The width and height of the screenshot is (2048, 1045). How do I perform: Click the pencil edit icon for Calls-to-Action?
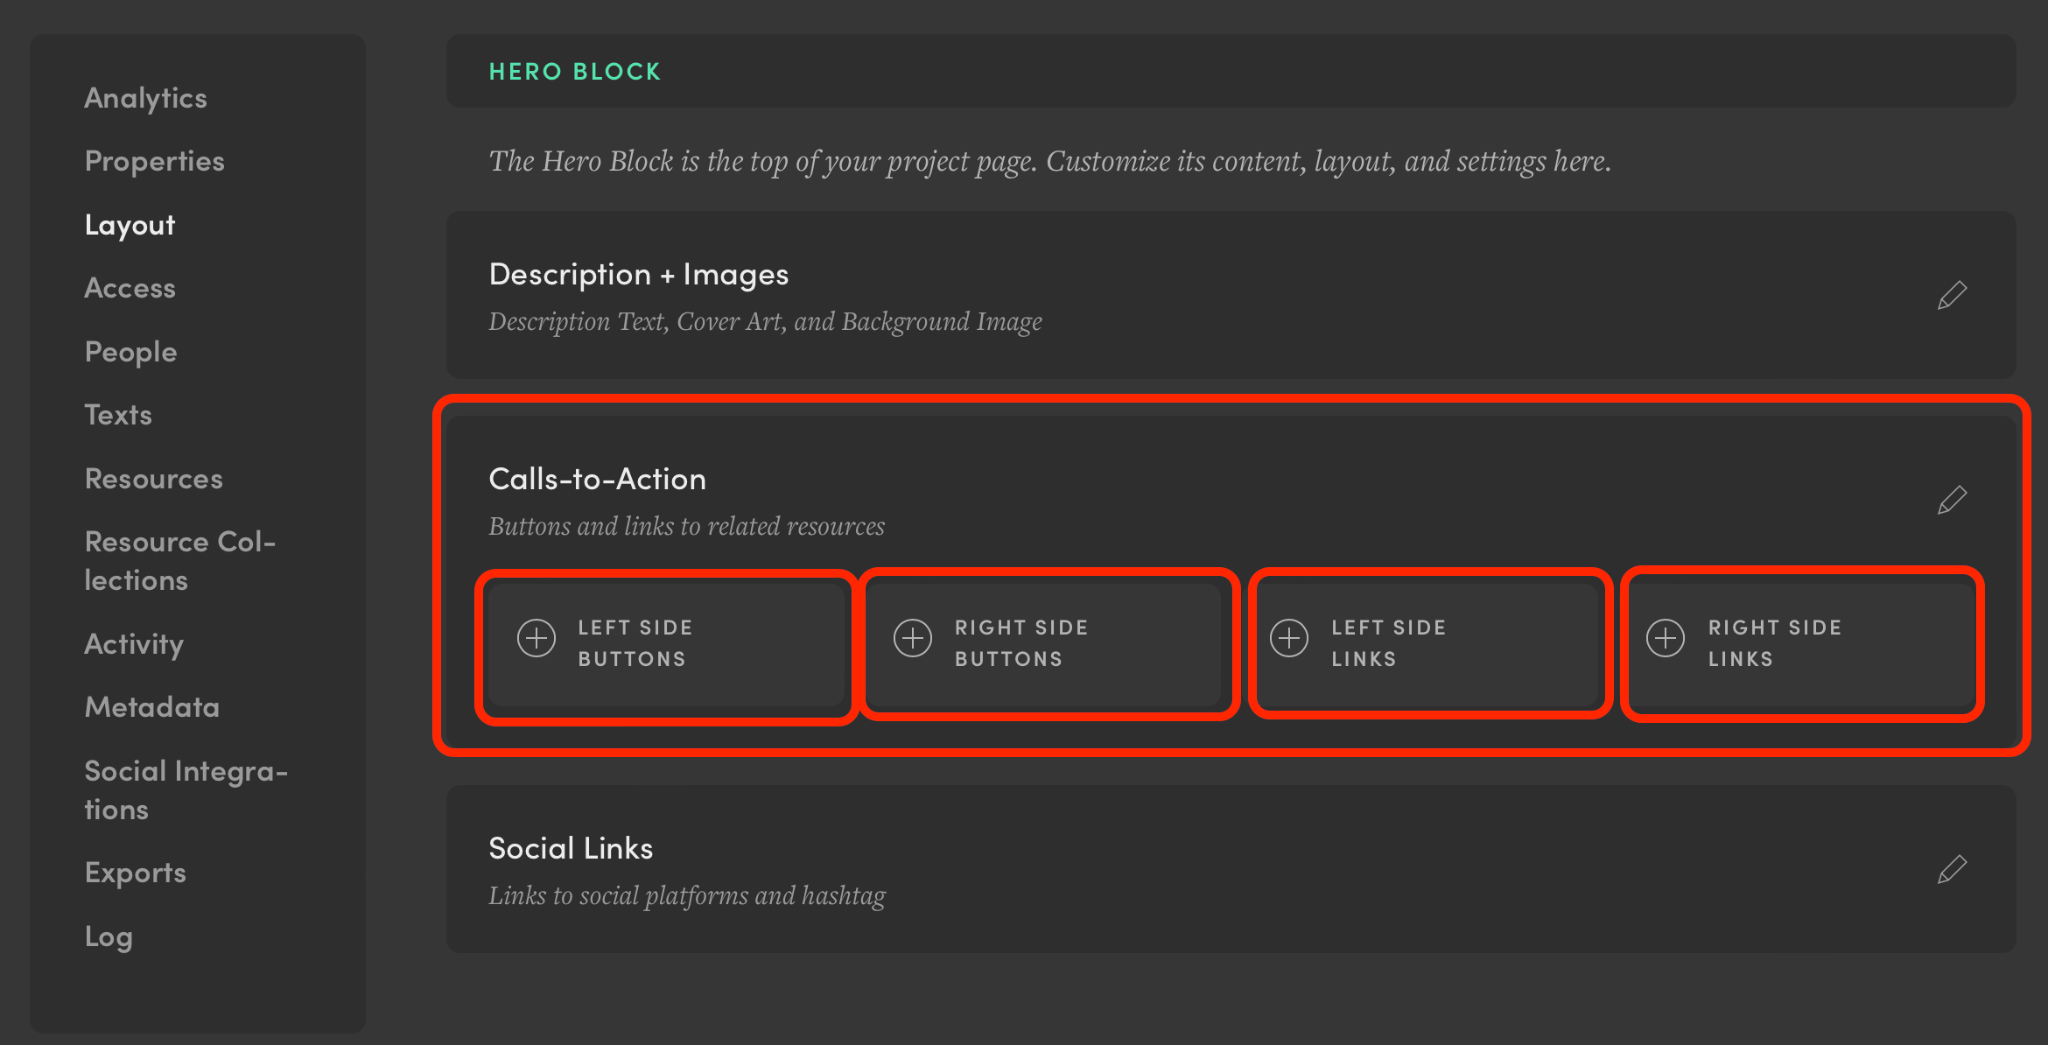pos(1951,500)
